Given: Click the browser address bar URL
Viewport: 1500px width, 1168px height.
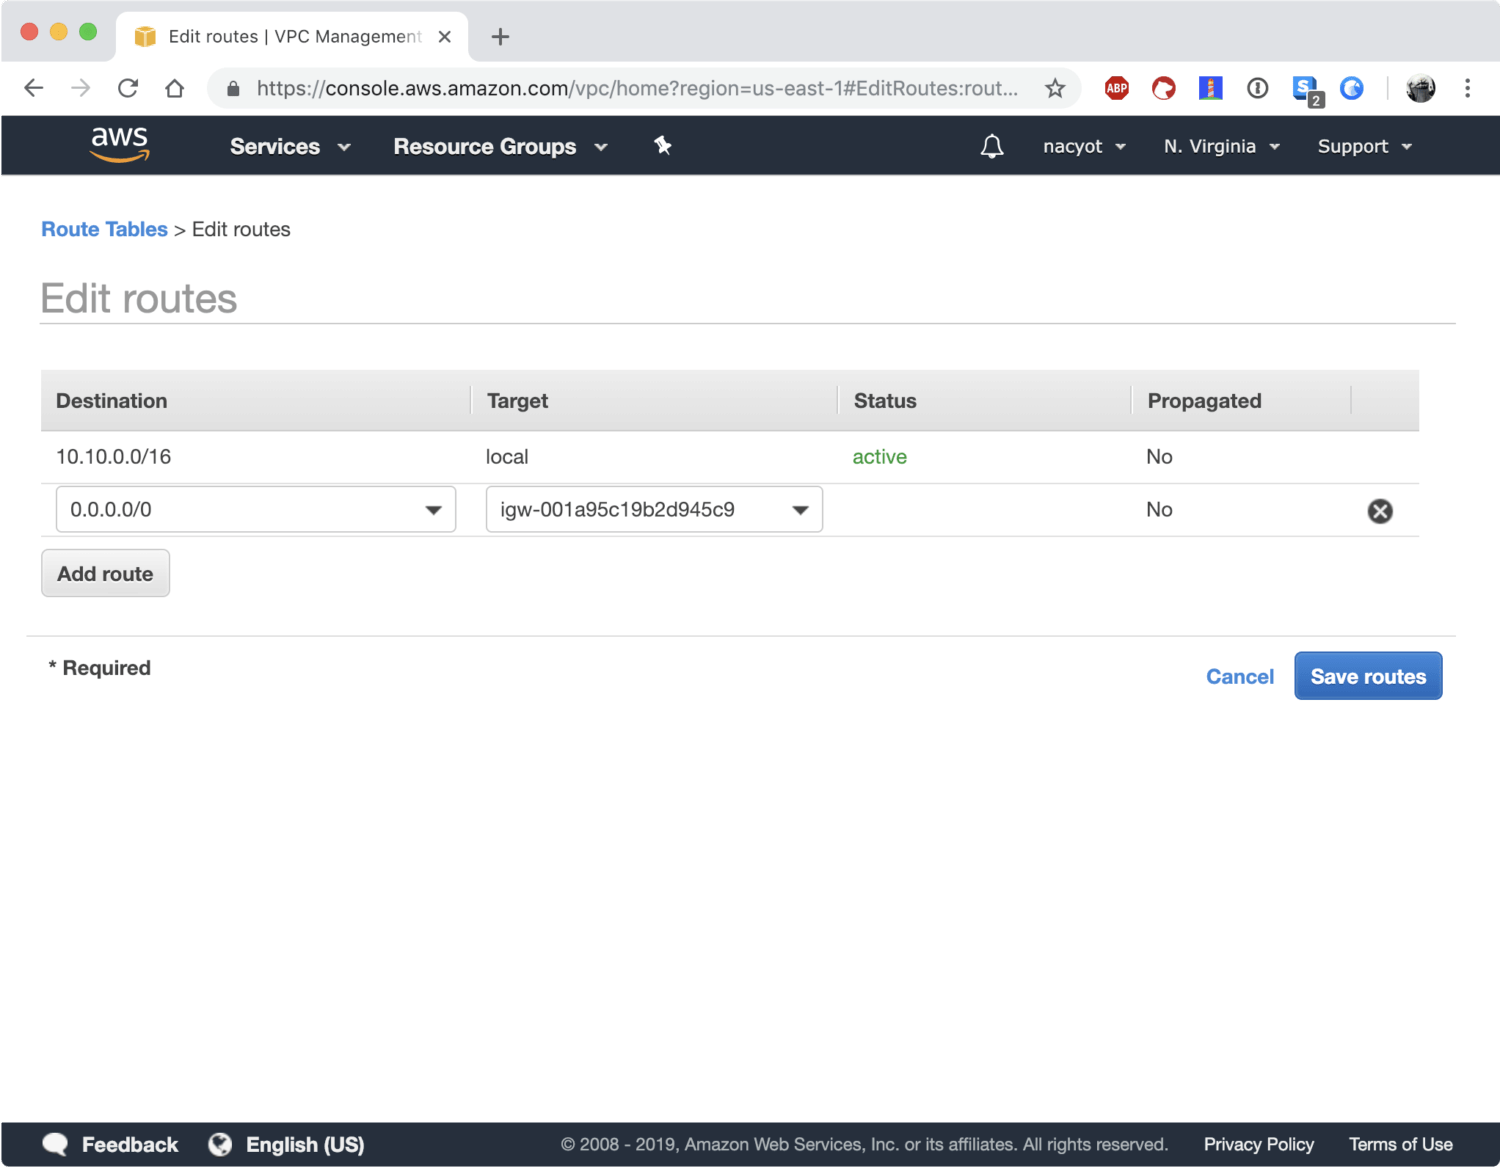Looking at the screenshot, I should pyautogui.click(x=637, y=88).
